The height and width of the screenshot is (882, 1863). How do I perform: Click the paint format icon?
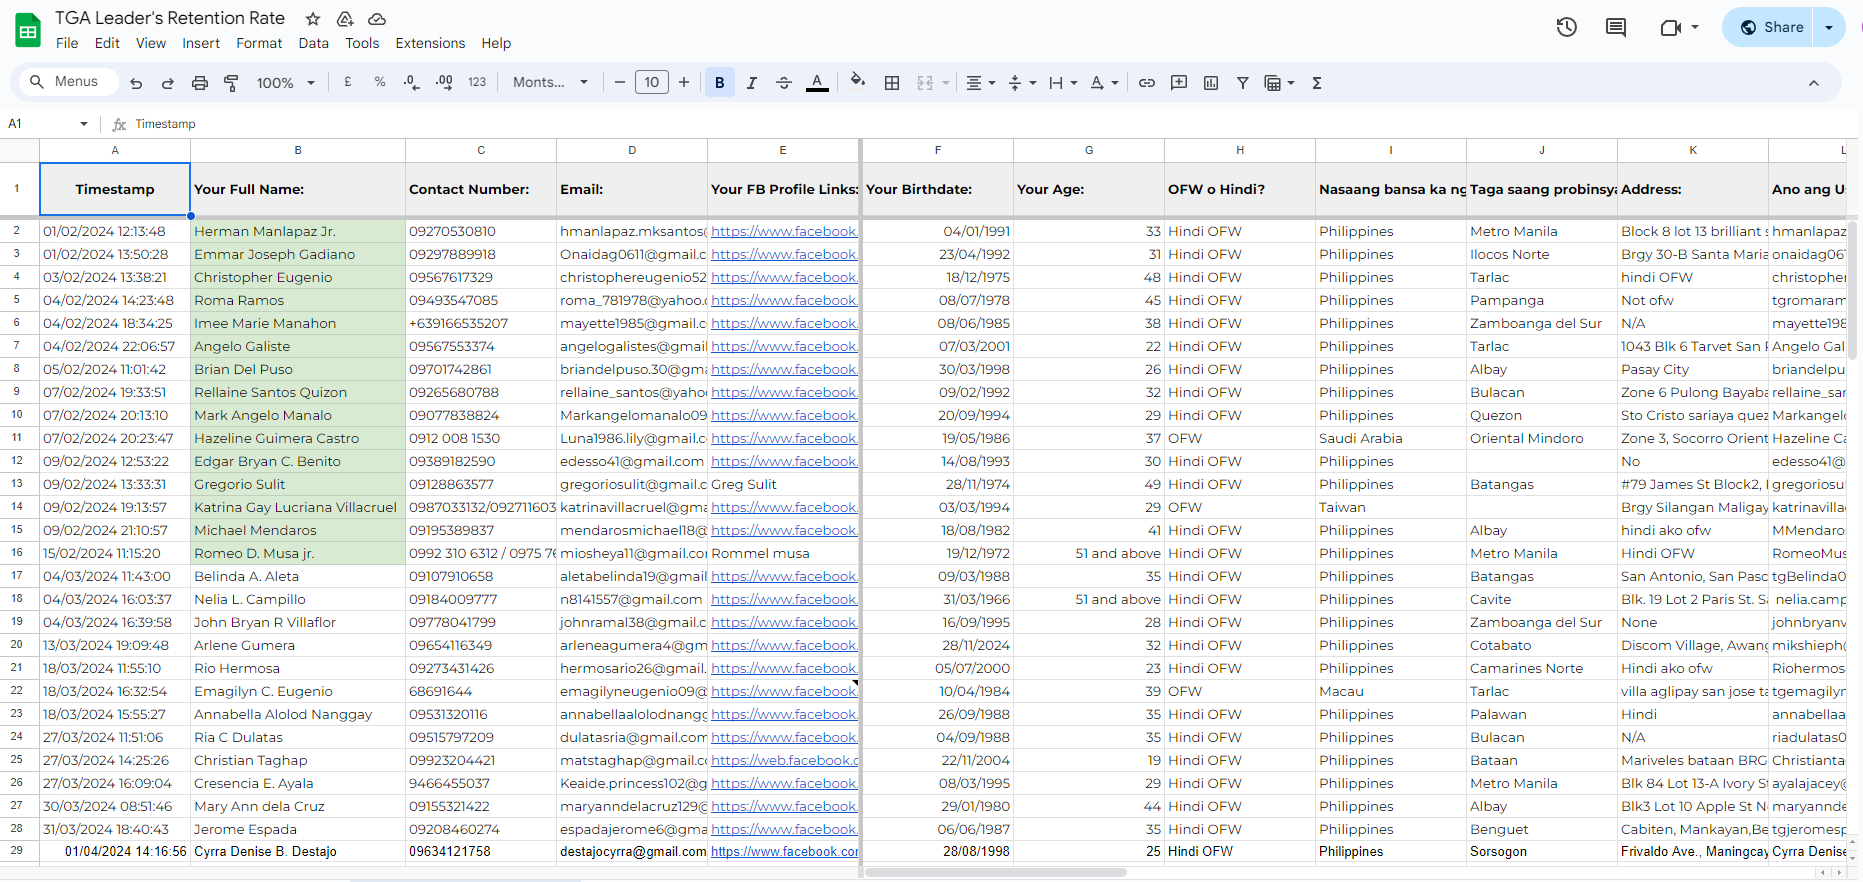coord(231,83)
